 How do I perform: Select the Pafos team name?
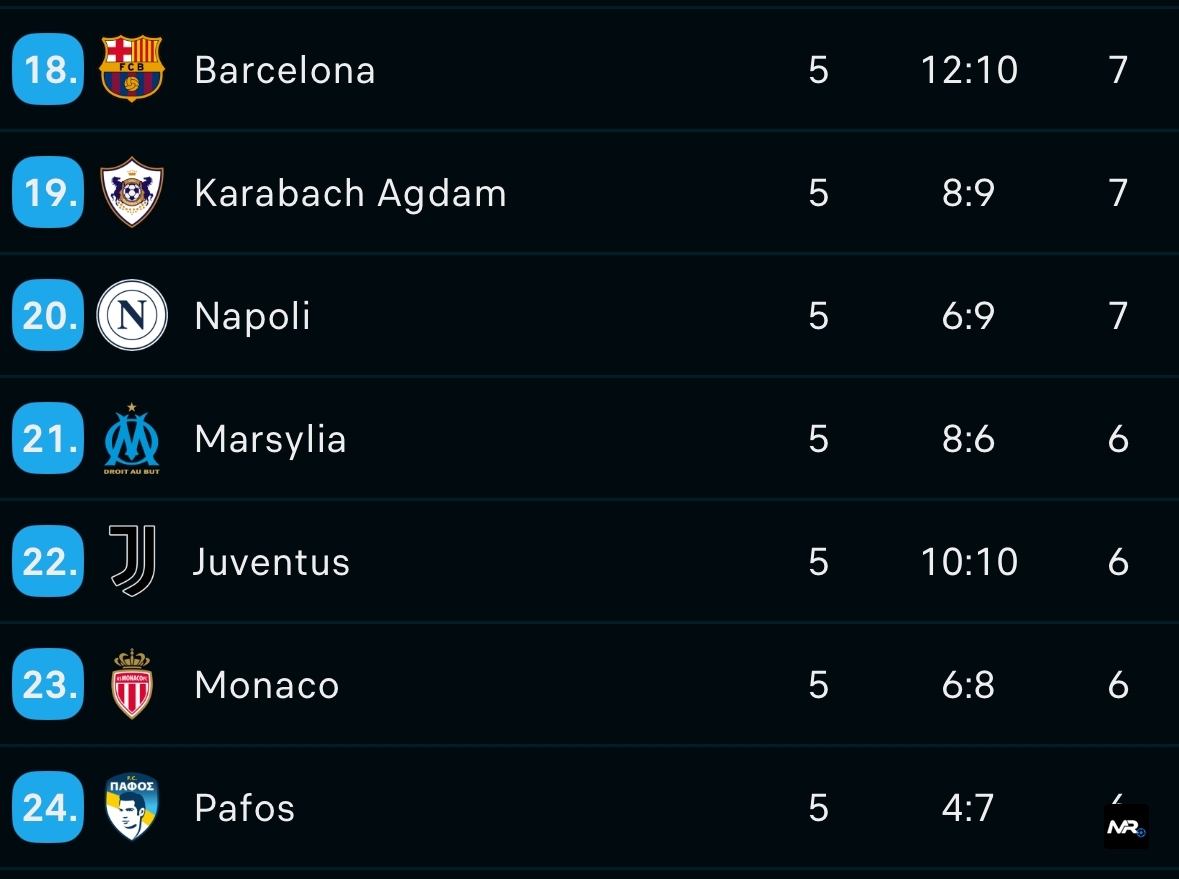point(245,808)
